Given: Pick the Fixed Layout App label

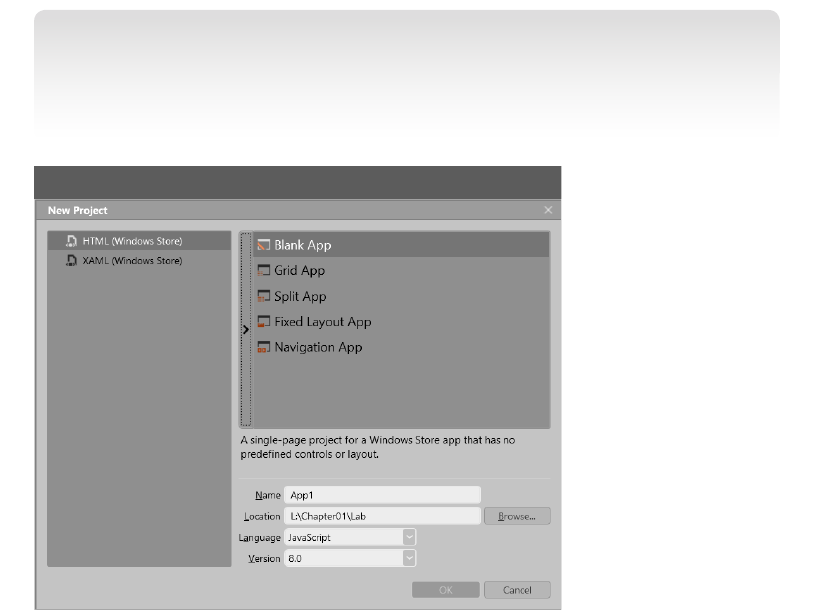Looking at the screenshot, I should click(x=323, y=322).
